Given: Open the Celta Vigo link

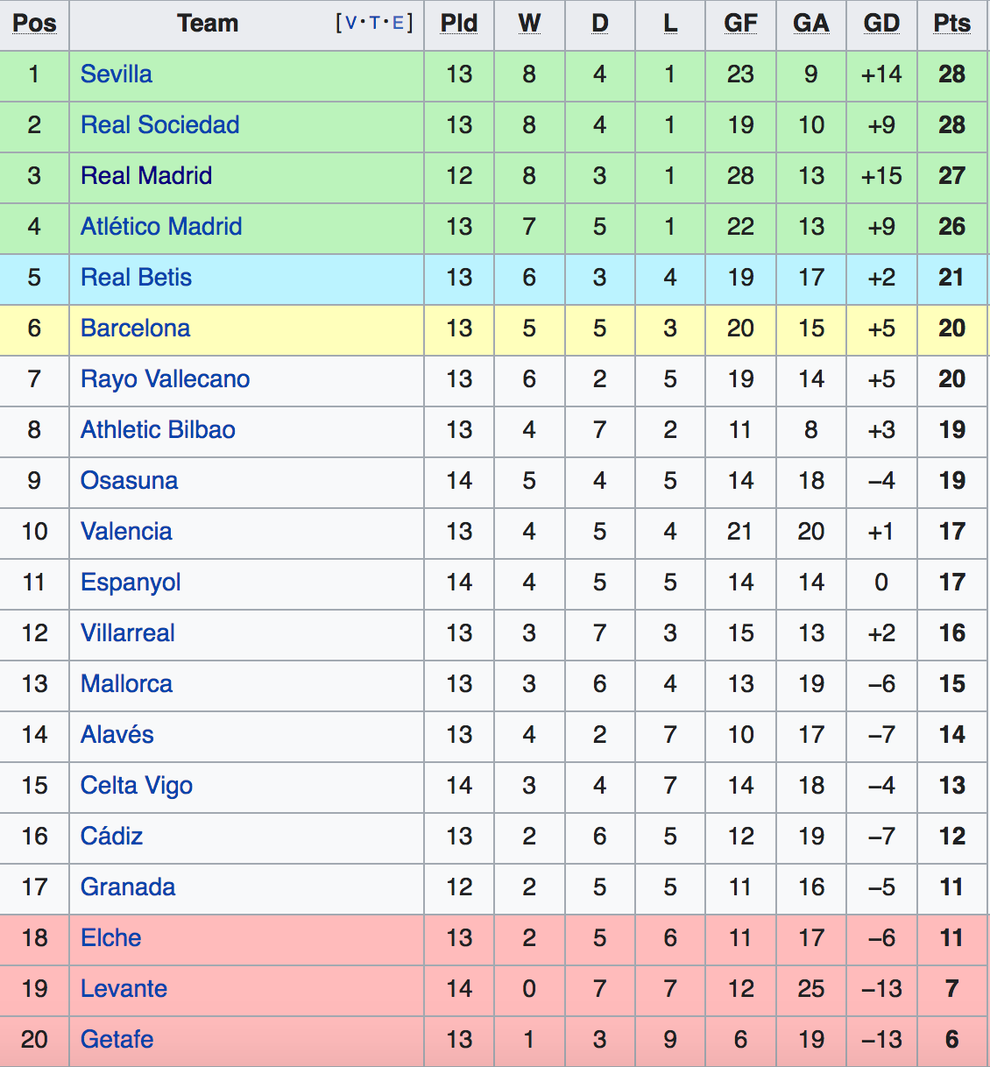Looking at the screenshot, I should pyautogui.click(x=136, y=786).
